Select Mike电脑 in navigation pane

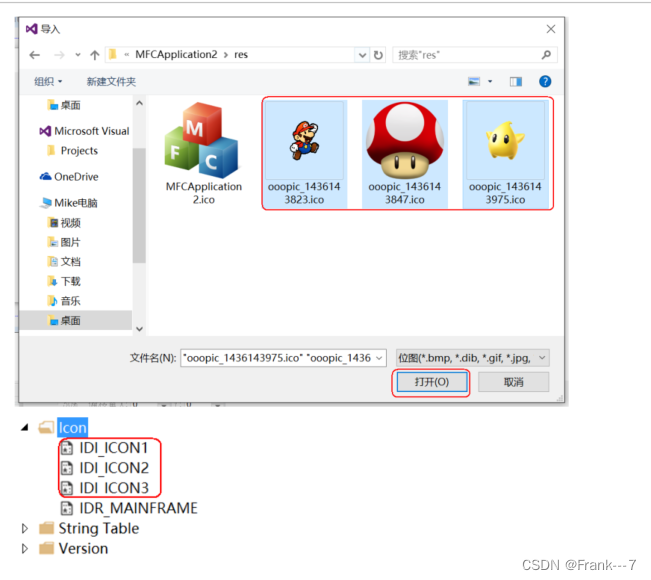click(68, 203)
